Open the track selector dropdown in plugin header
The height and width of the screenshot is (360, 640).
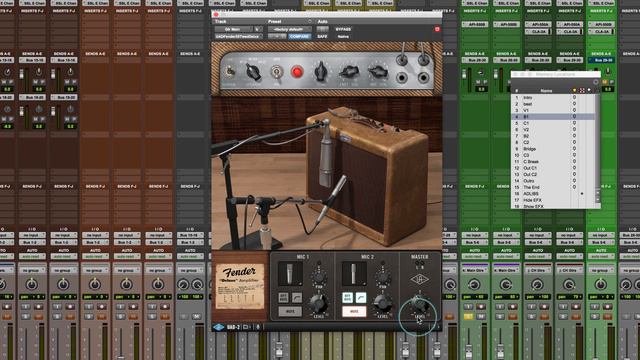(x=233, y=29)
